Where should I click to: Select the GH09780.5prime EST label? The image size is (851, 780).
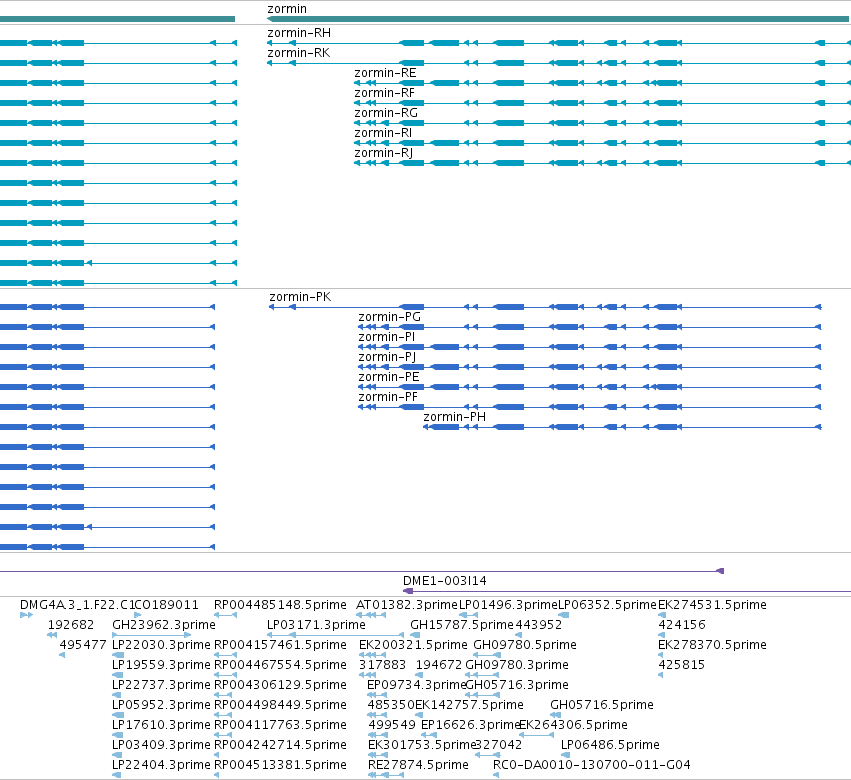[525, 645]
